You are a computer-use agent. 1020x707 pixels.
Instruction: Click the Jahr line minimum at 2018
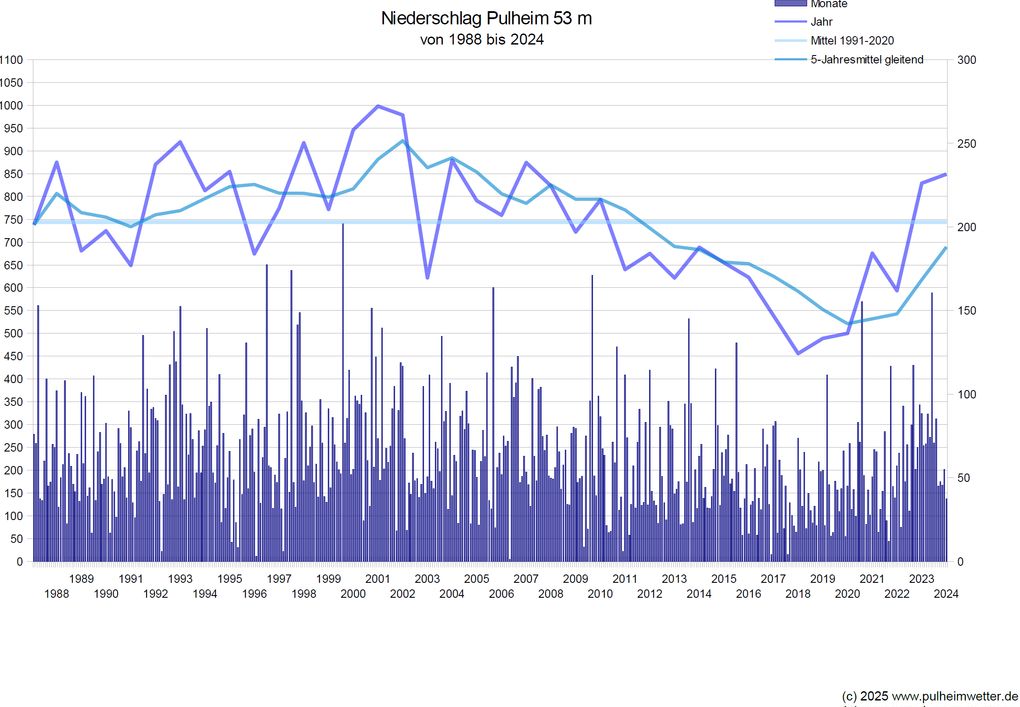point(798,353)
